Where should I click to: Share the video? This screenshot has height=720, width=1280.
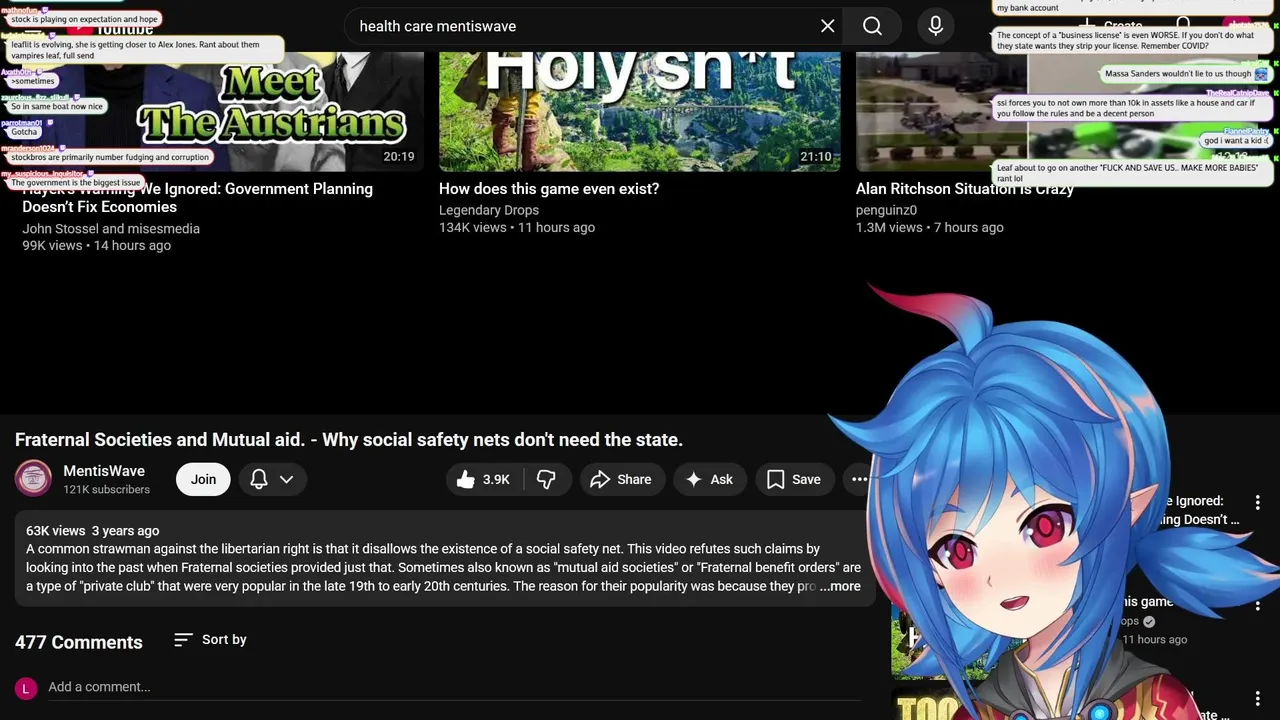pyautogui.click(x=621, y=479)
